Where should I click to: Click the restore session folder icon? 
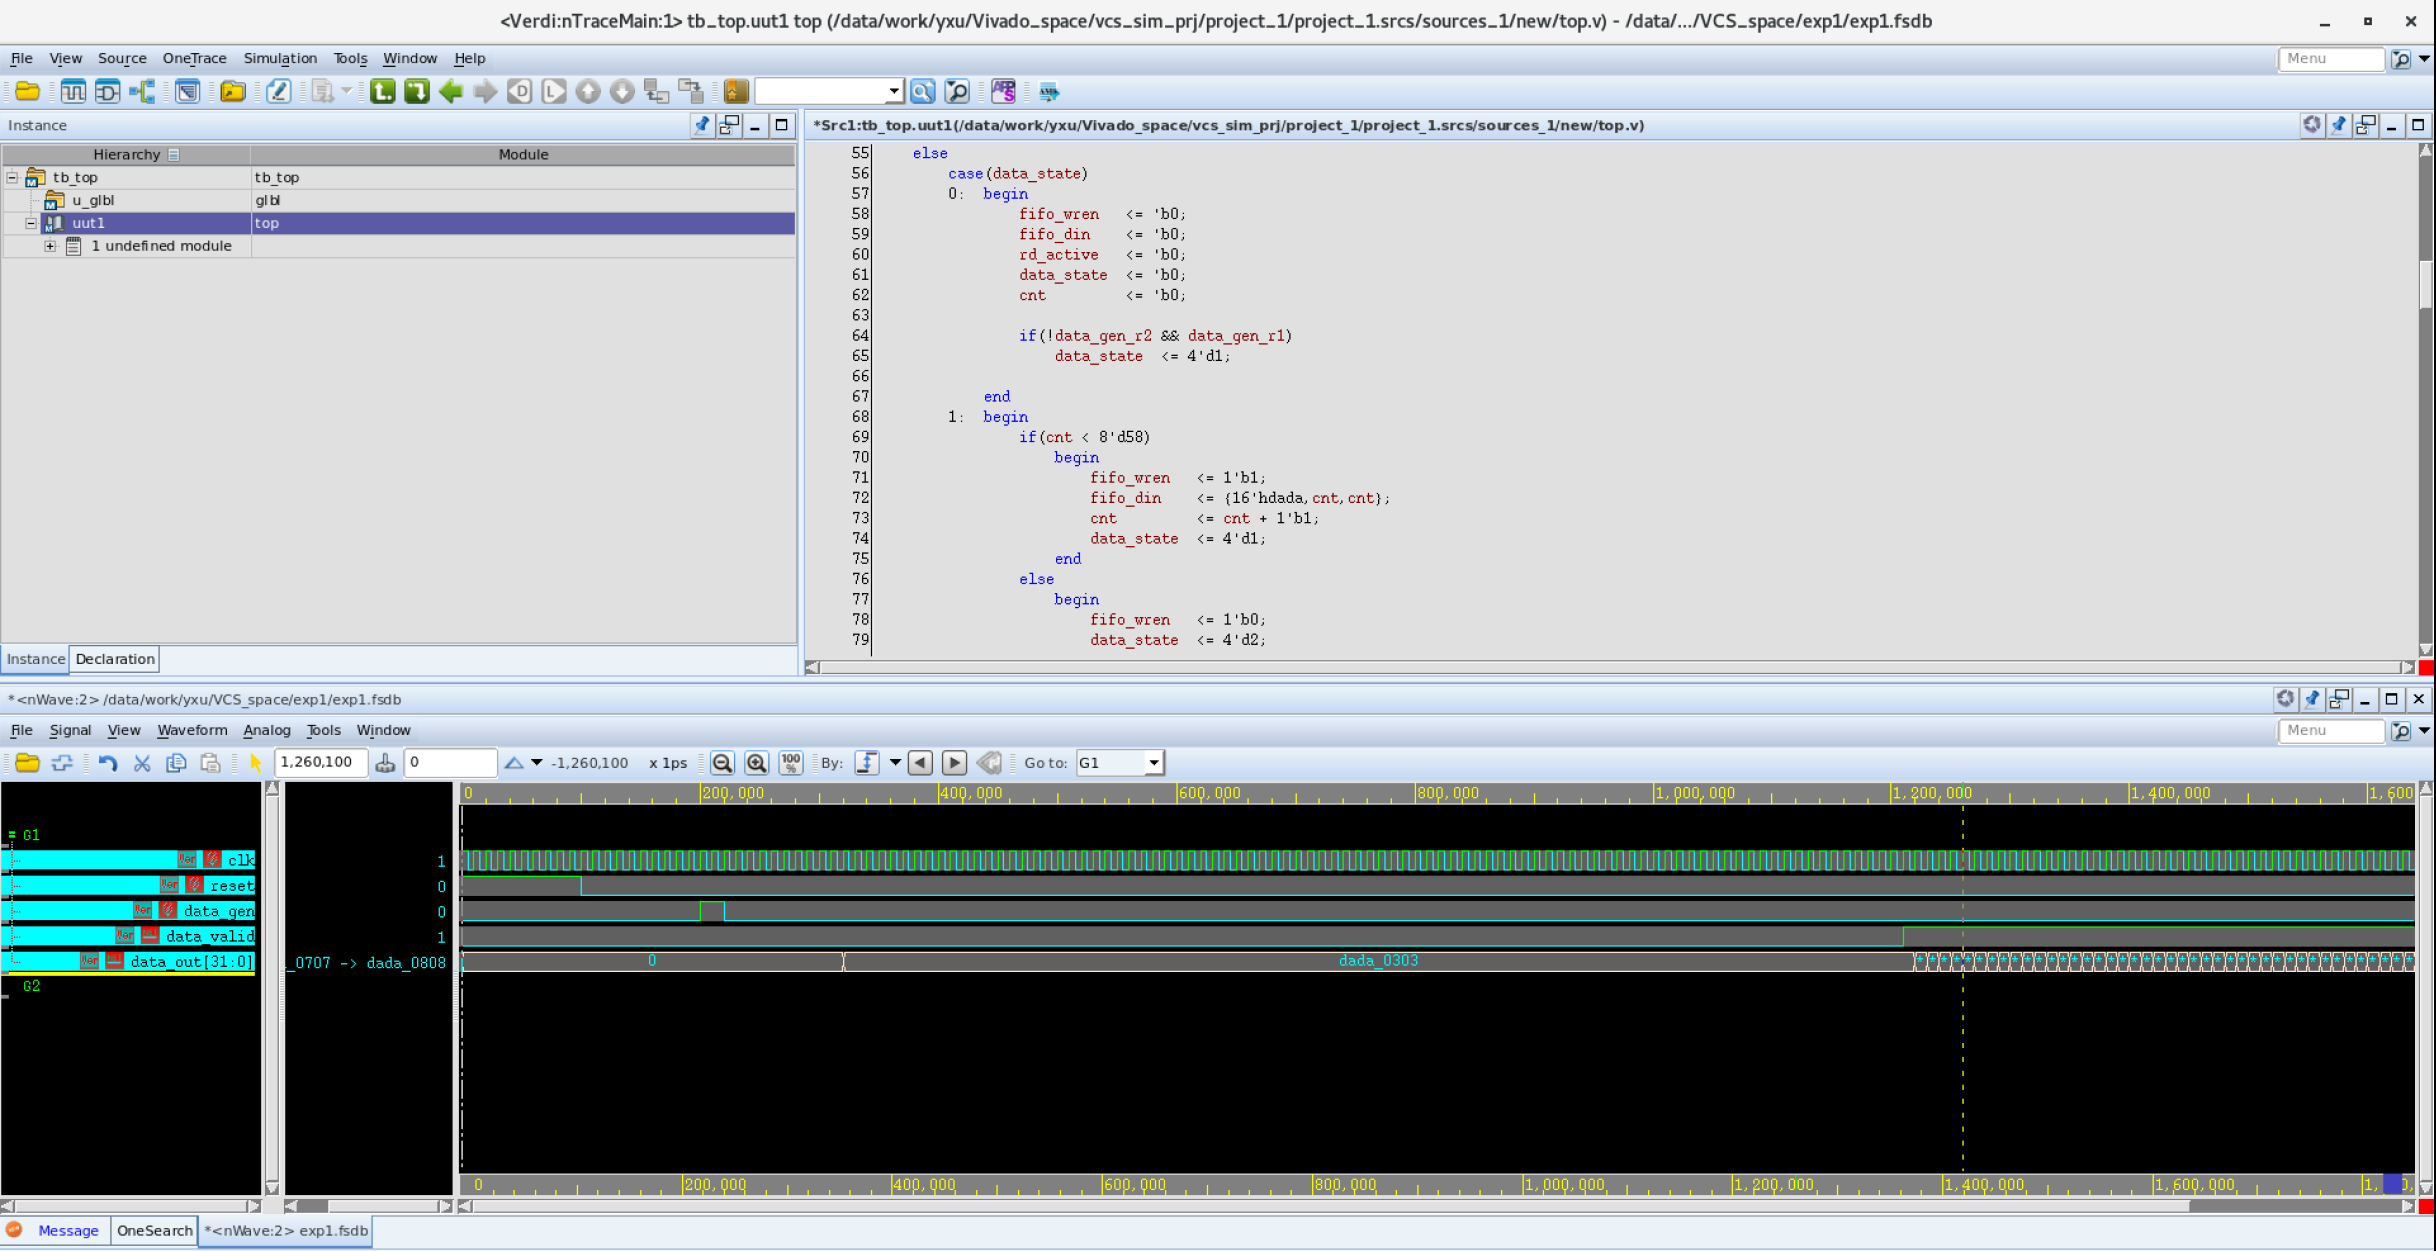[232, 92]
